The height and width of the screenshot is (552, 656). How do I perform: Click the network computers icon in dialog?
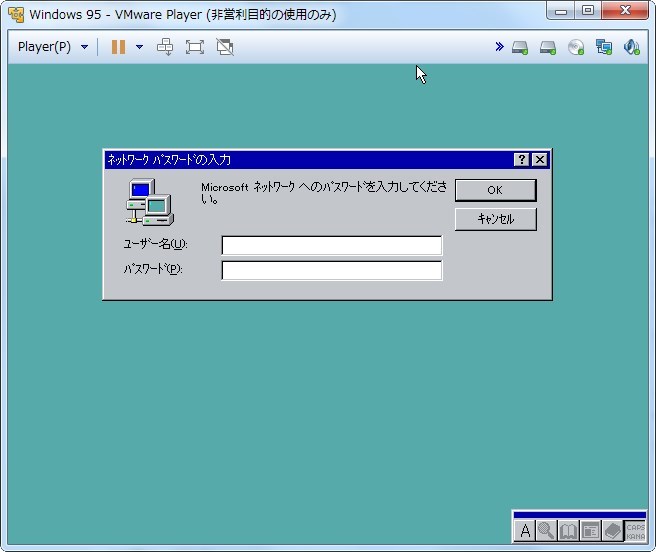(x=150, y=203)
